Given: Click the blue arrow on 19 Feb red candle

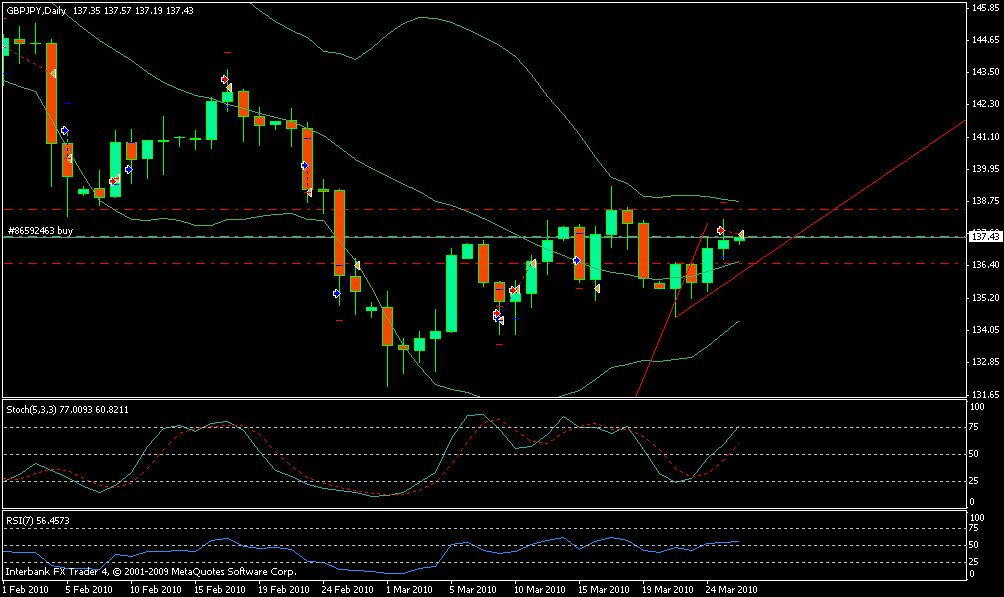Looking at the screenshot, I should pos(304,165).
